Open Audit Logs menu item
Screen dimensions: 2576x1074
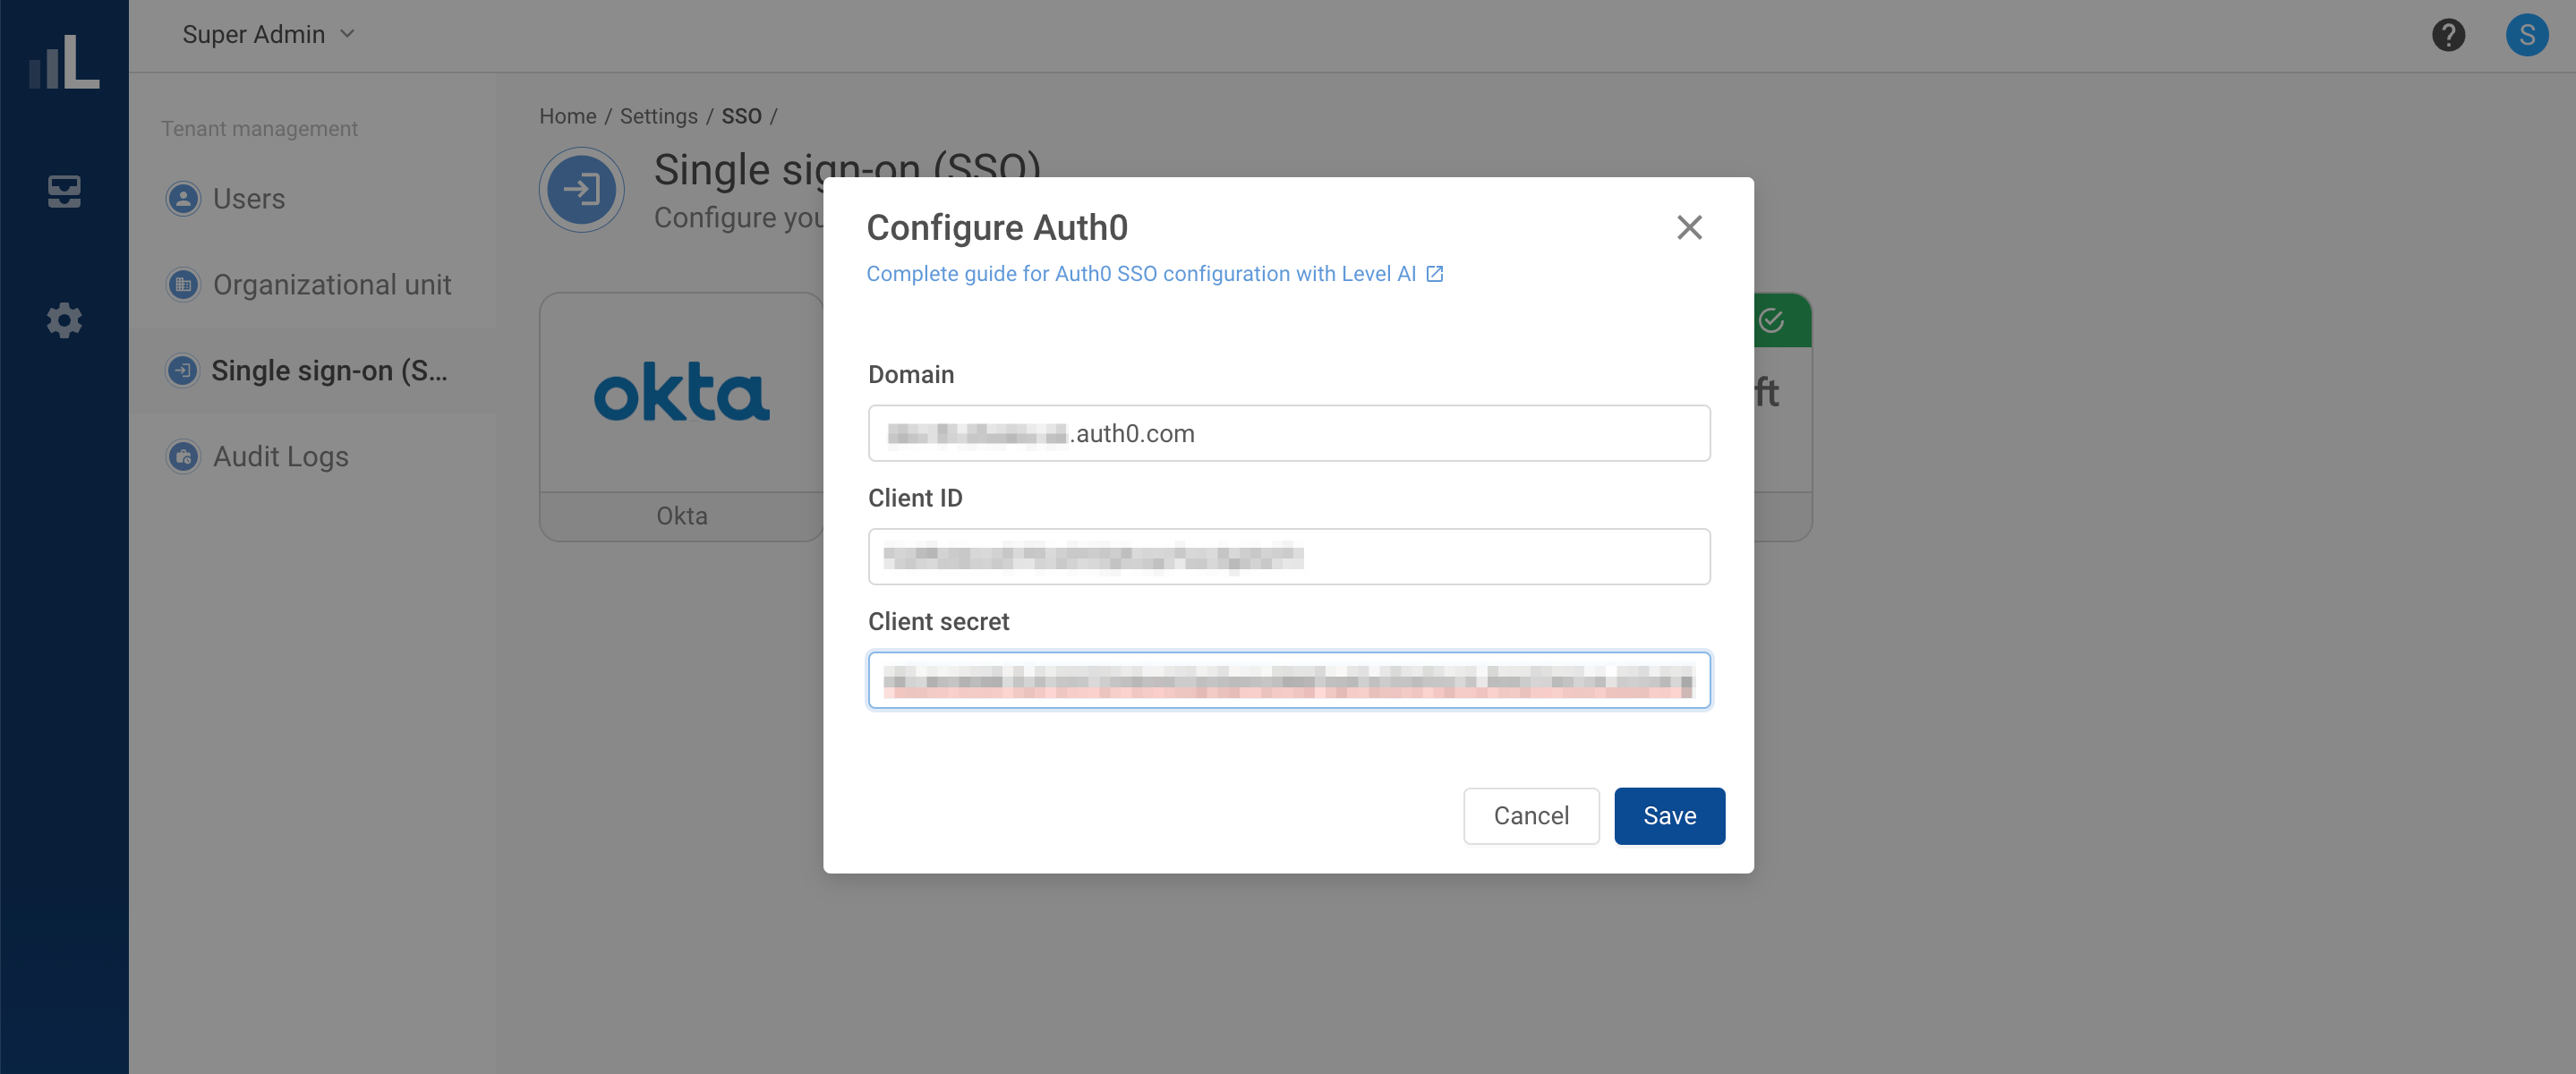click(x=313, y=457)
